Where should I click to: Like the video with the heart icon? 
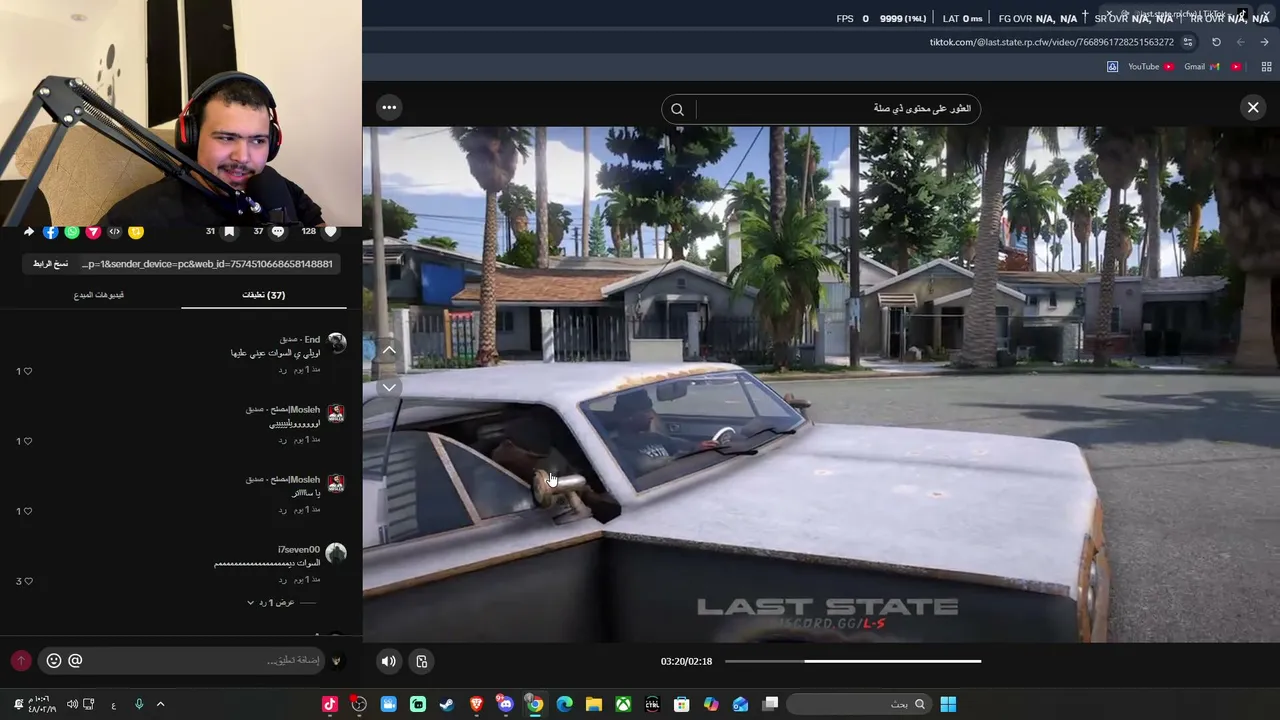click(330, 231)
